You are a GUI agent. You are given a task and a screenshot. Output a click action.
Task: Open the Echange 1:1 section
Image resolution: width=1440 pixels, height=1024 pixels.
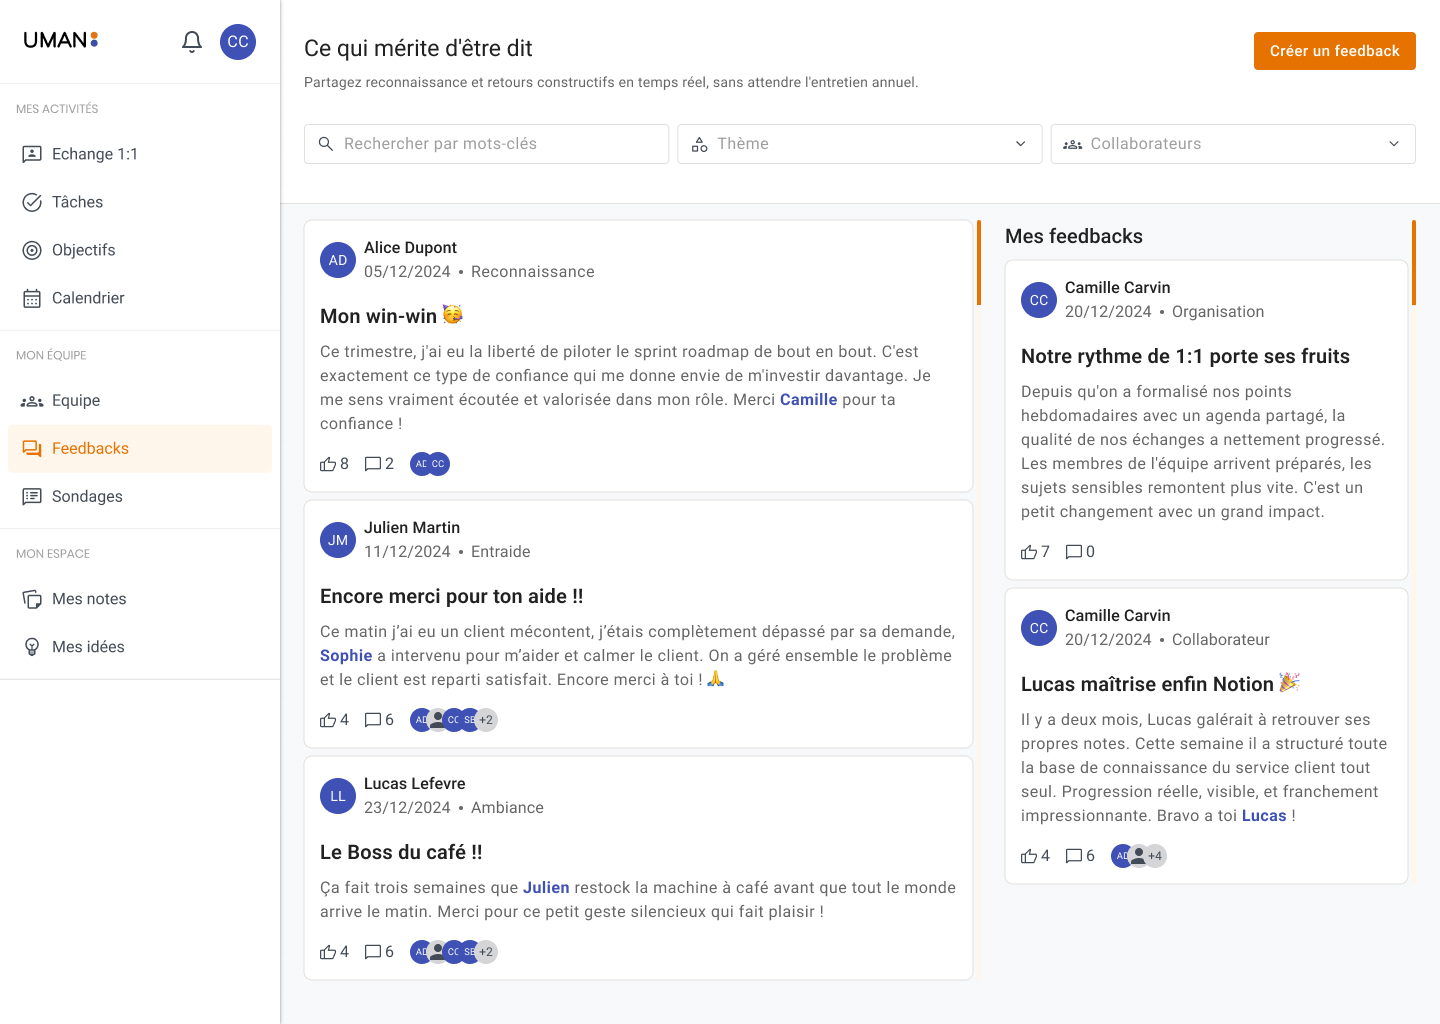tap(94, 154)
